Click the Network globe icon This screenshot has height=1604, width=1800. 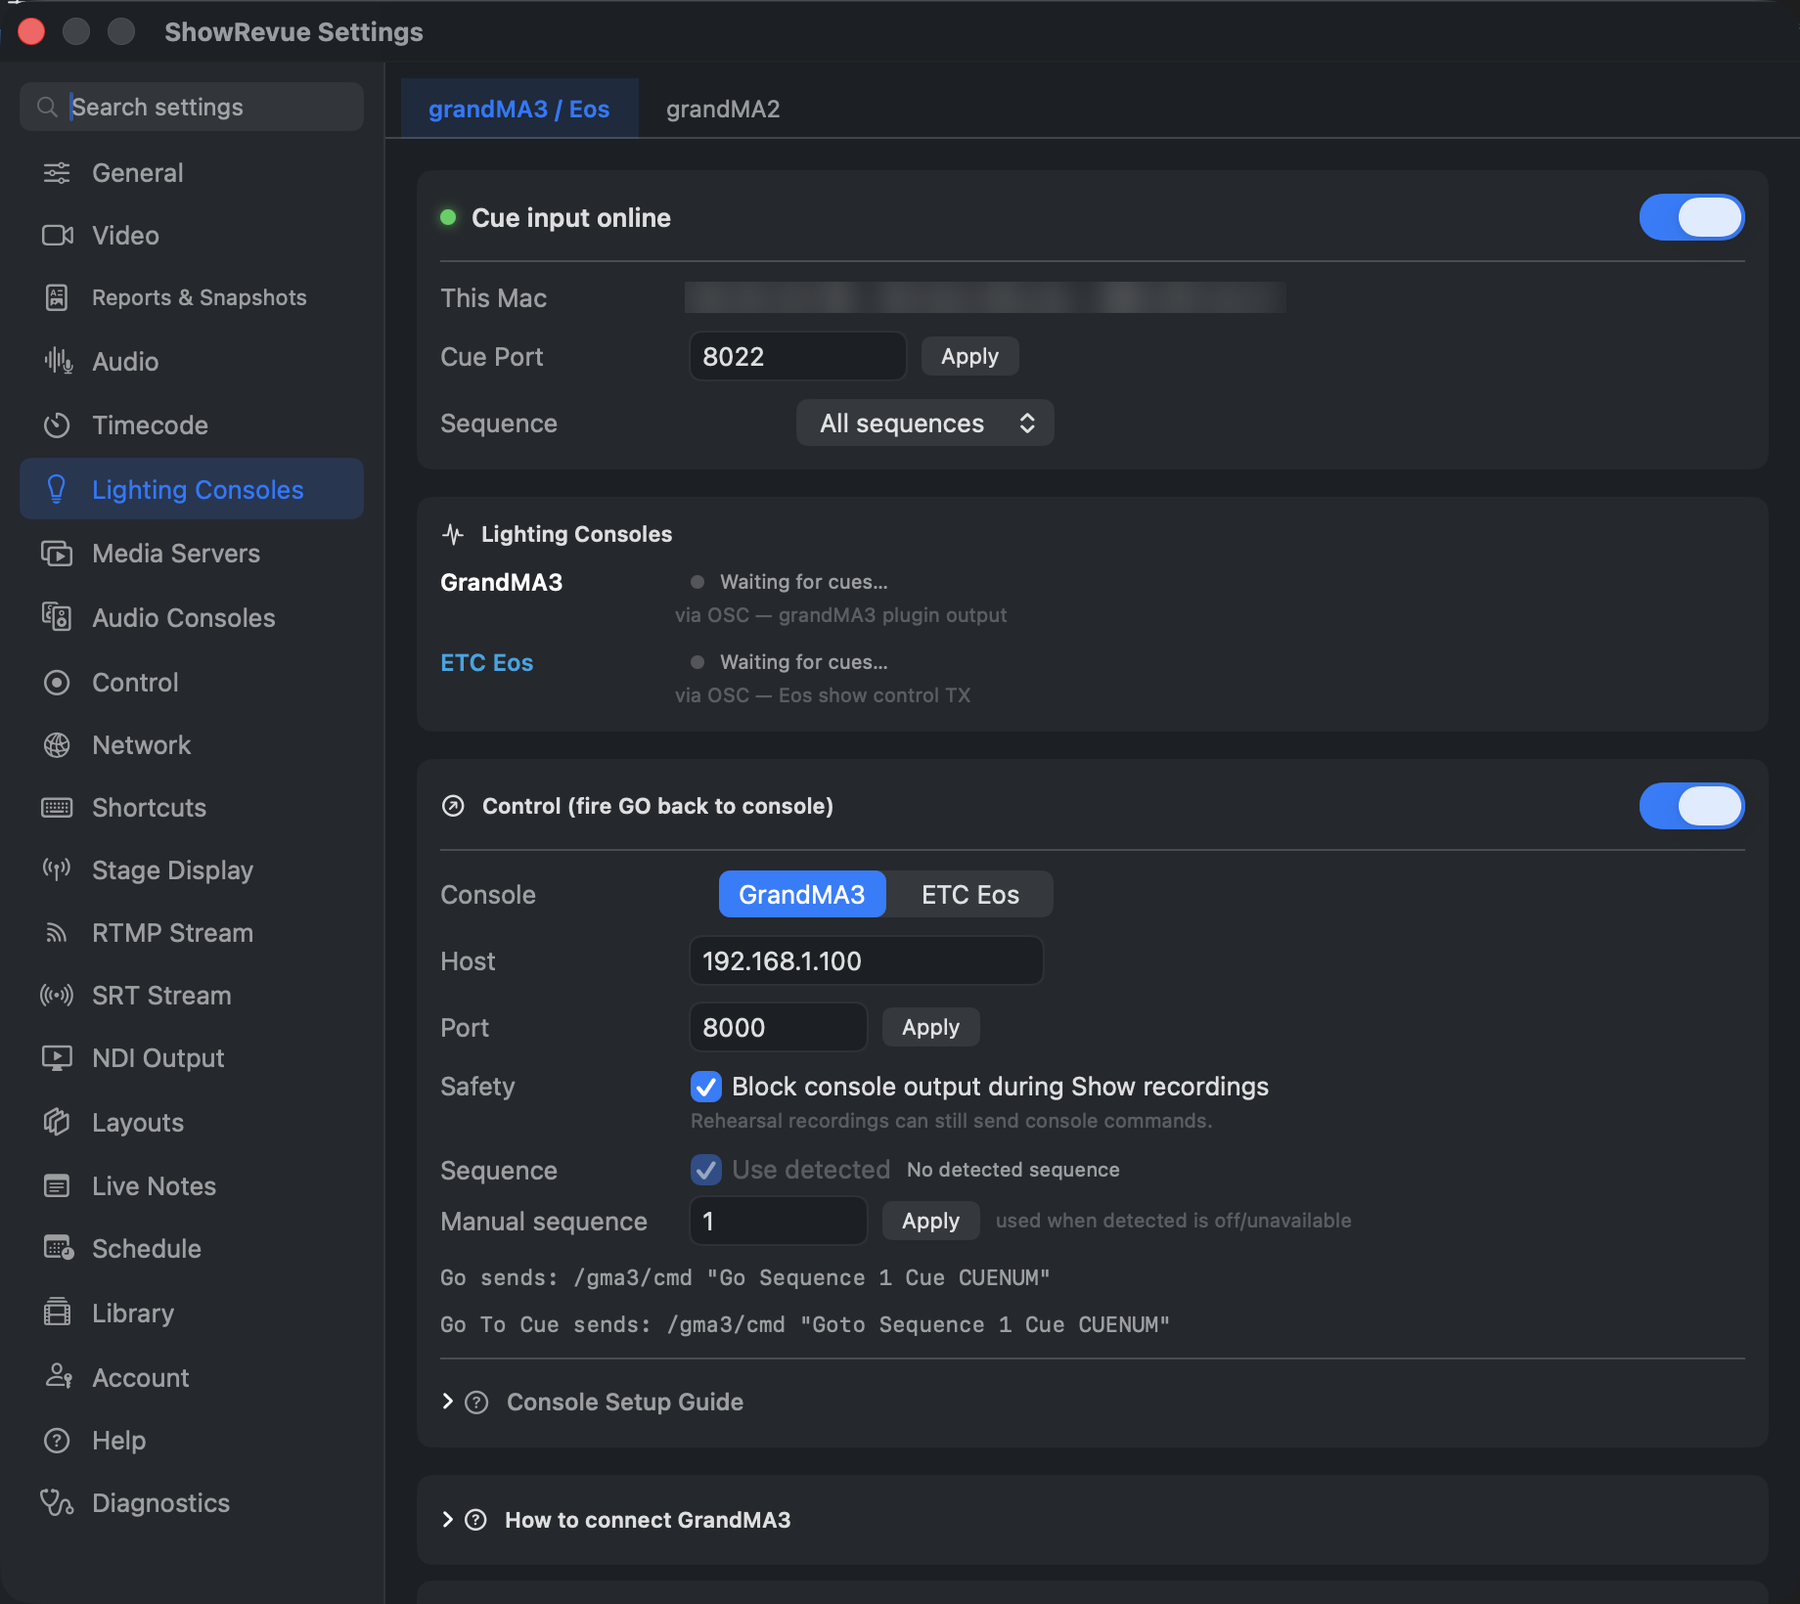tap(57, 745)
